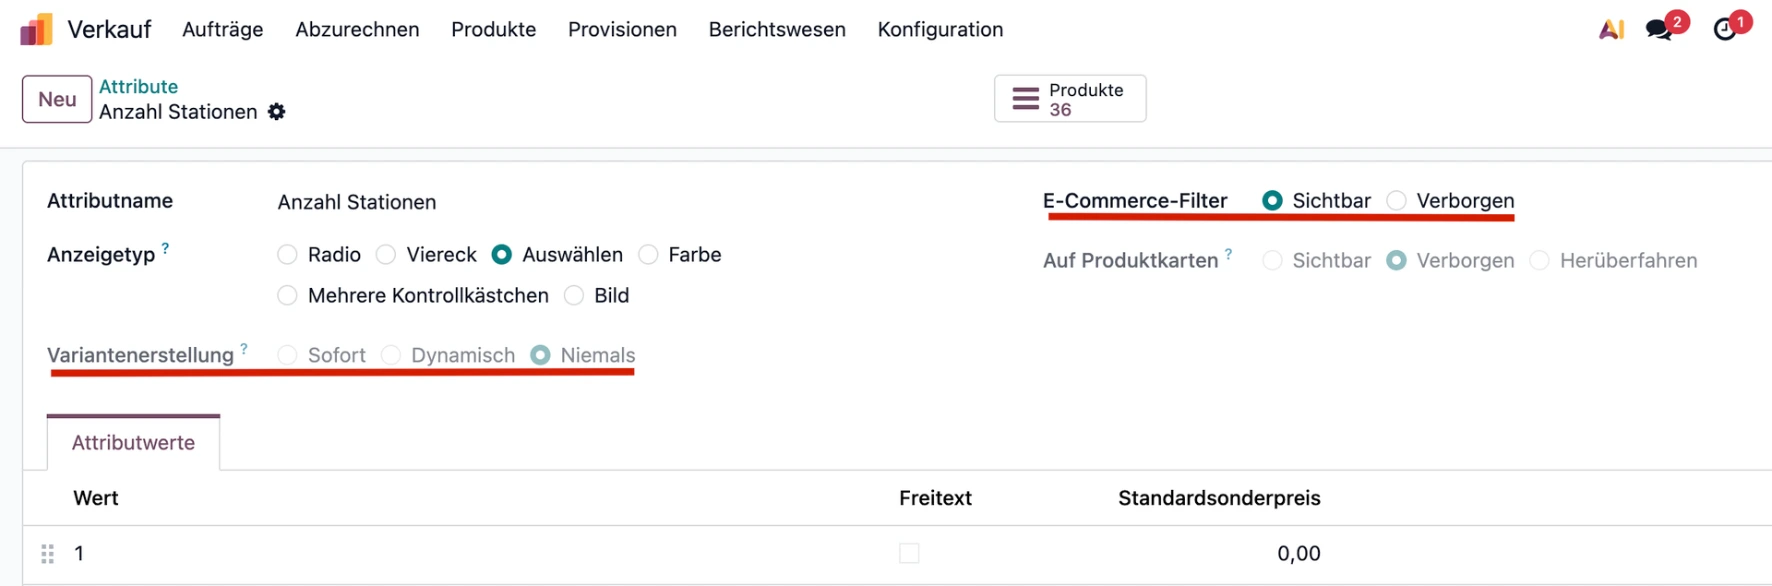
Task: Open the activities clock icon
Action: (x=1722, y=30)
